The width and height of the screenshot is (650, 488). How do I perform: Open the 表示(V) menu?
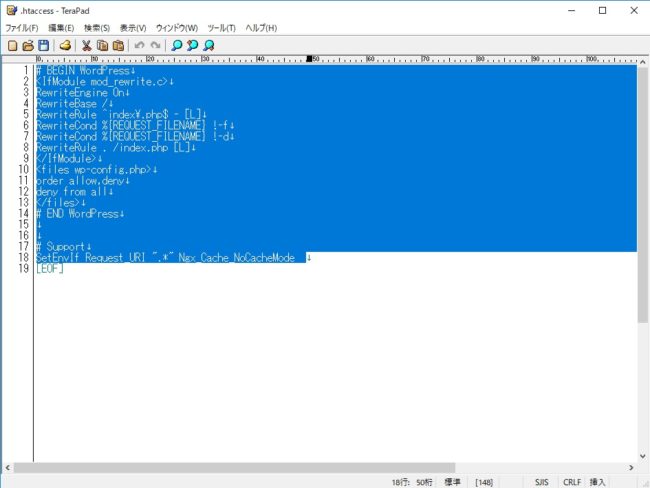pos(133,28)
